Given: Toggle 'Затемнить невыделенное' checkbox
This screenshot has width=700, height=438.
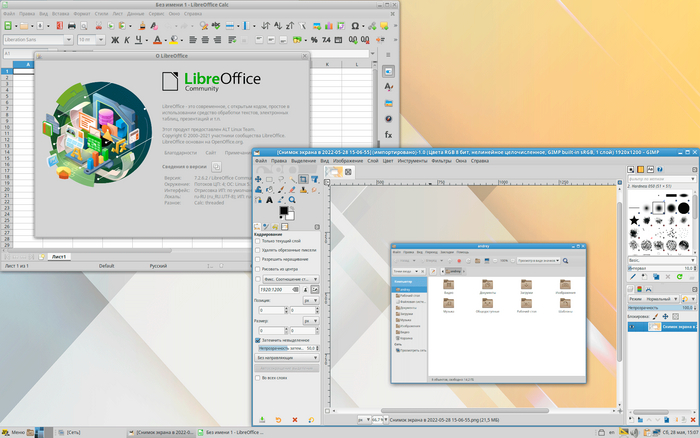Looking at the screenshot, I should coord(257,340).
